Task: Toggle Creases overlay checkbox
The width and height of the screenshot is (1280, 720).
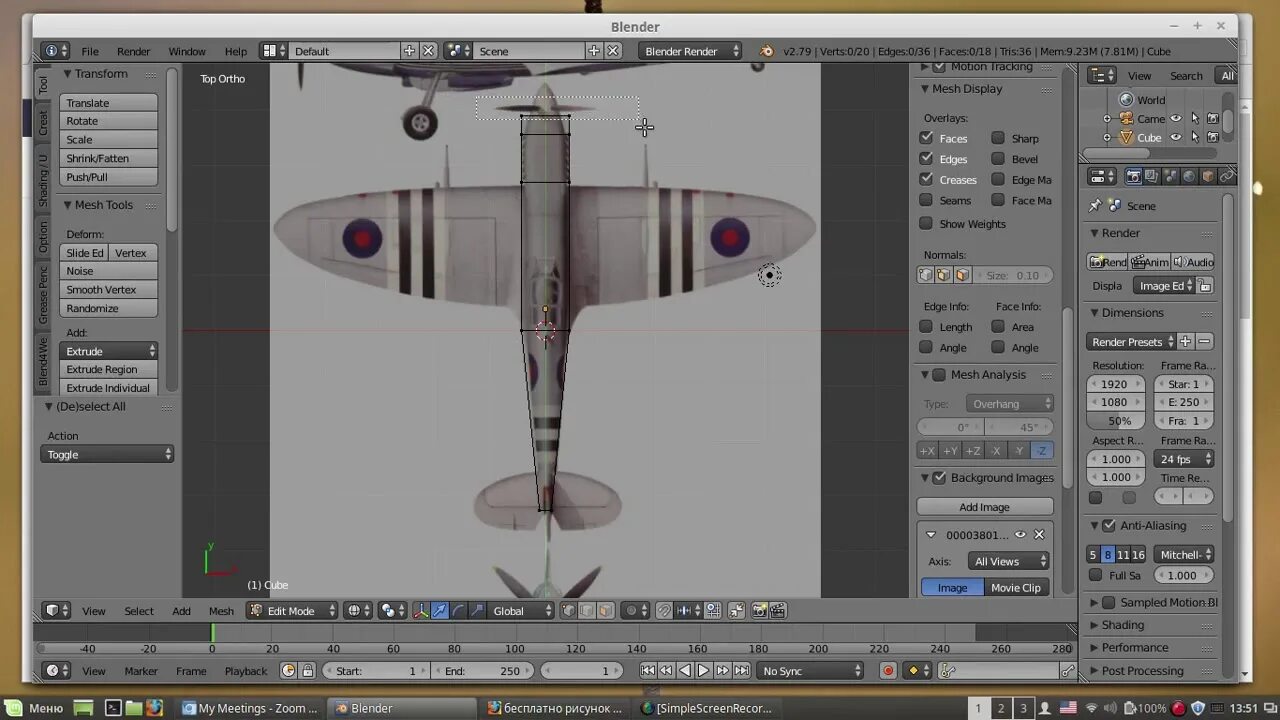Action: tap(926, 179)
